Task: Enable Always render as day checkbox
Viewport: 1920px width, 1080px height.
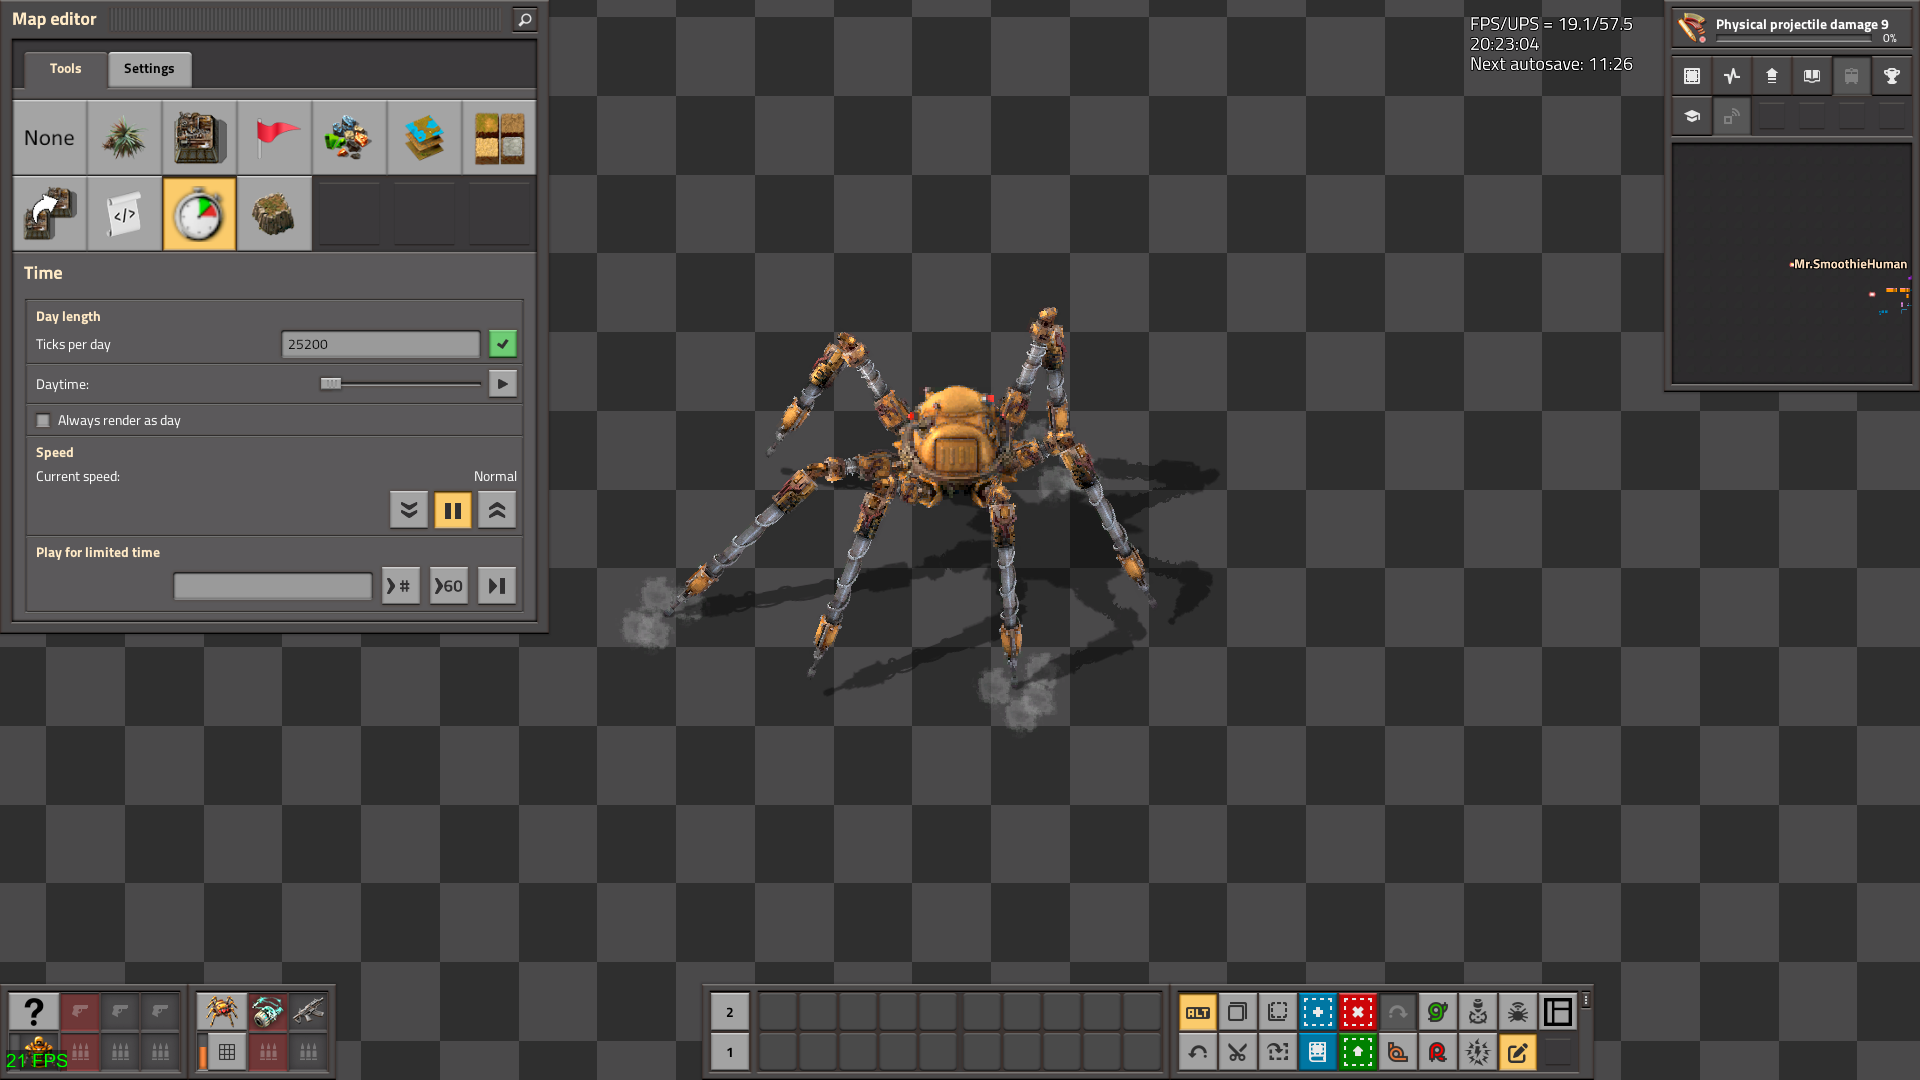Action: coord(43,421)
